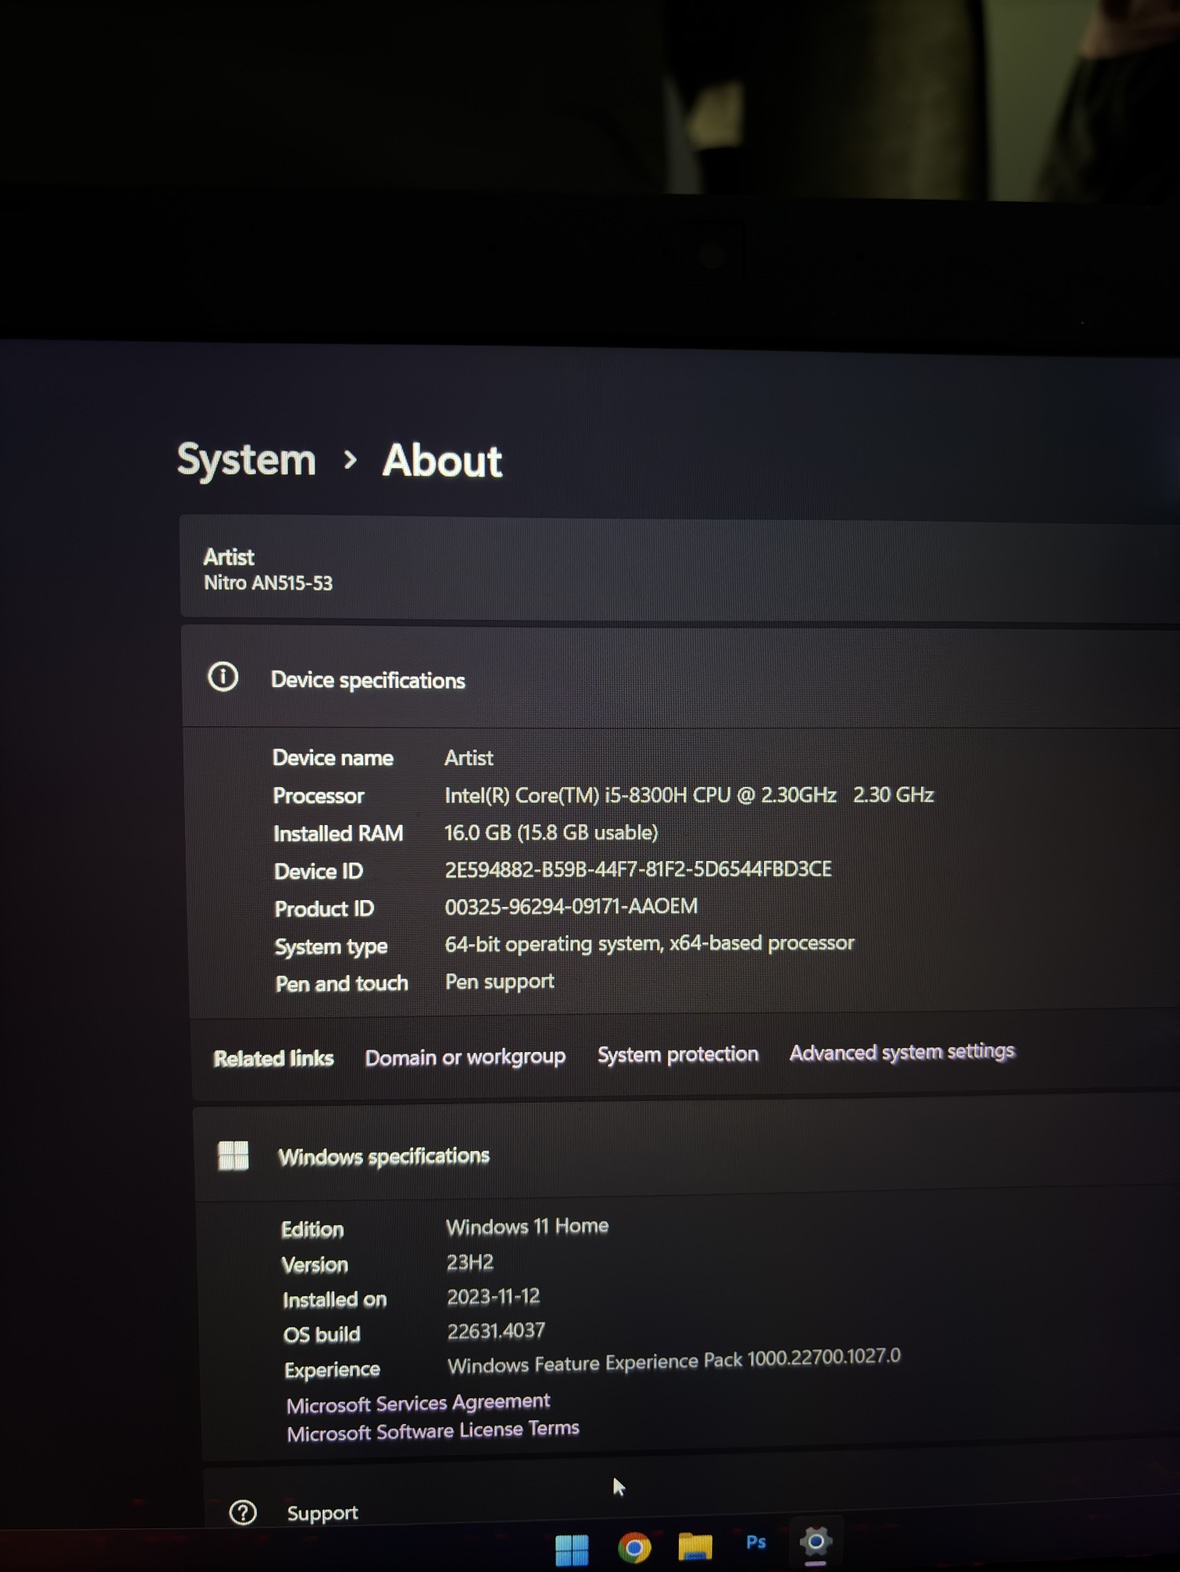This screenshot has height=1572, width=1180.
Task: Click the 64-bit operating system value
Action: tap(650, 943)
